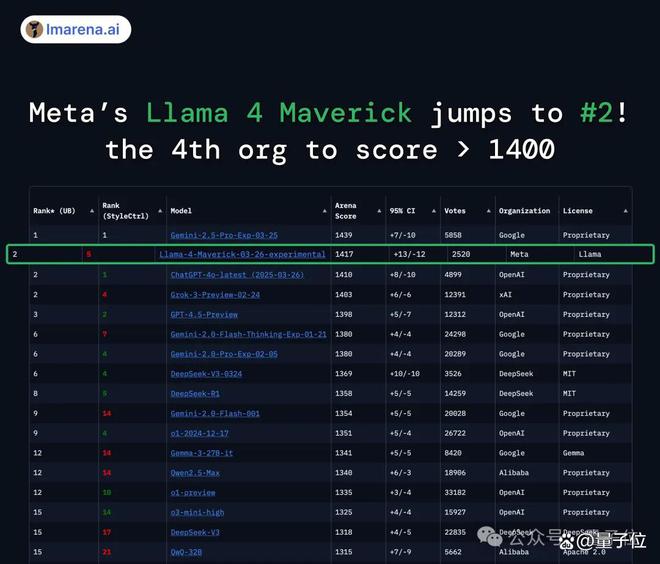The image size is (660, 564).
Task: Select DeepSeek organization in DeepSeek-R1 row
Action: (516, 394)
